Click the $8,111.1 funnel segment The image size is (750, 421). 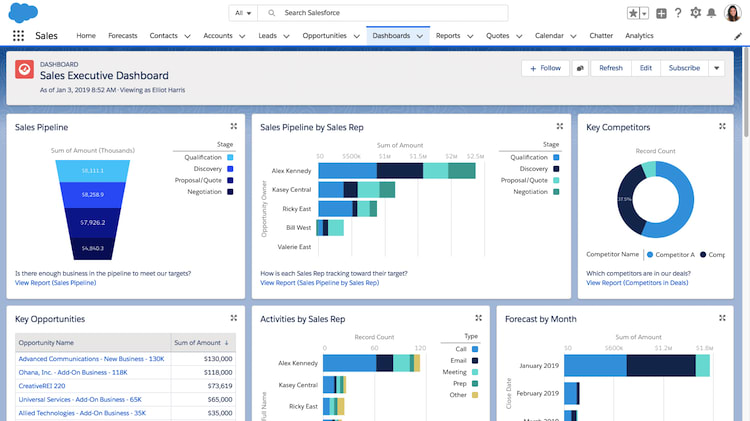pos(92,171)
